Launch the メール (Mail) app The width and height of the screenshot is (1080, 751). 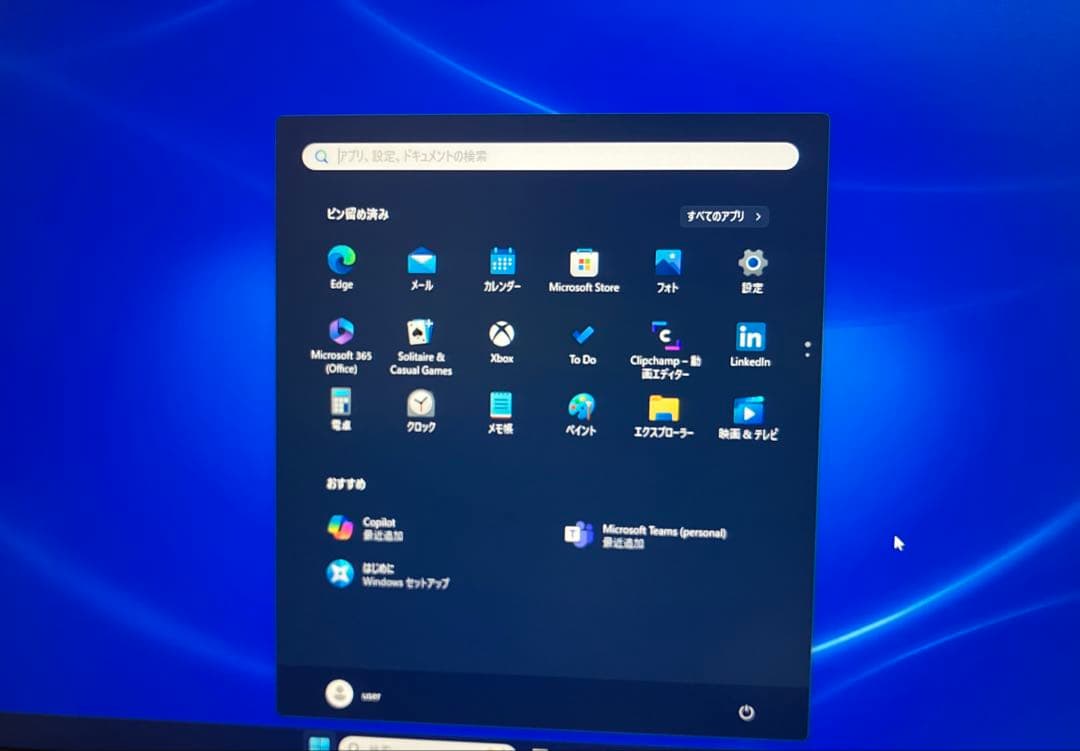click(421, 262)
